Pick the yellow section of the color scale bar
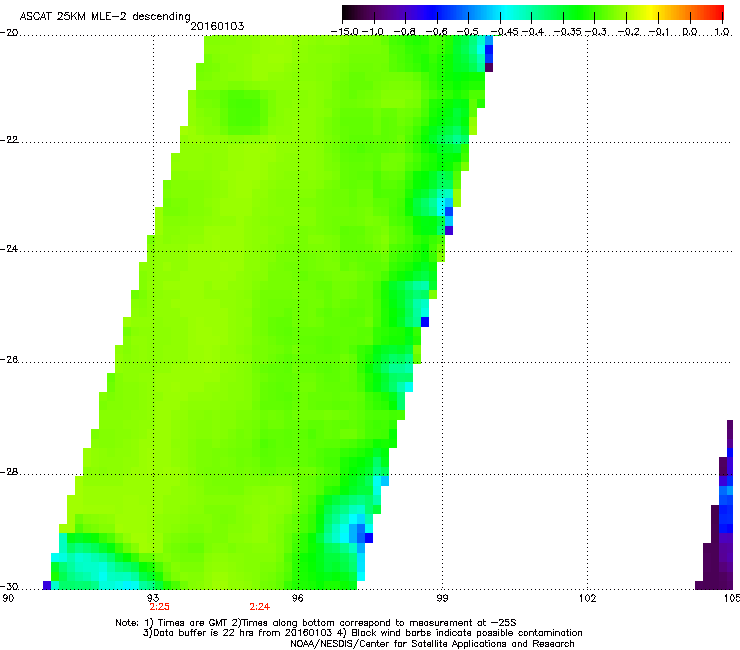The width and height of the screenshot is (740, 650). pos(651,13)
